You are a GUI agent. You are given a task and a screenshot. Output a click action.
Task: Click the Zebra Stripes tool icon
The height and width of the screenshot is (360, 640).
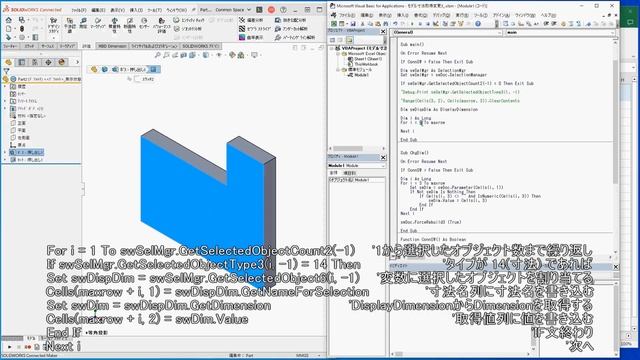[242, 29]
